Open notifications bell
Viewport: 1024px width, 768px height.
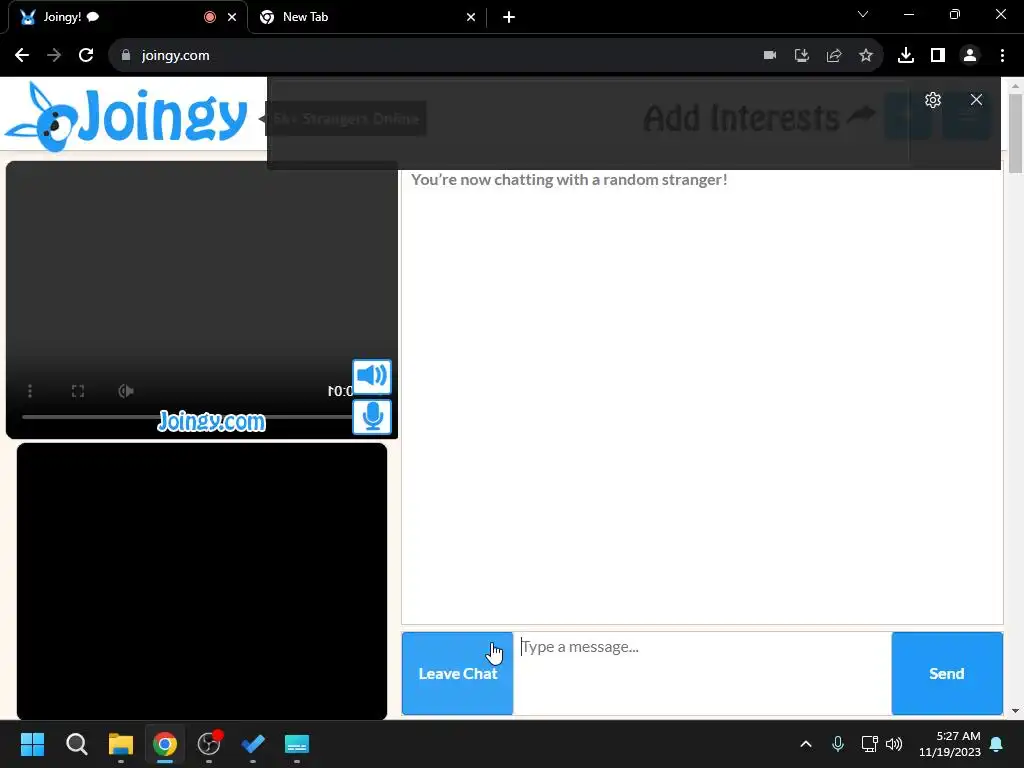point(997,744)
